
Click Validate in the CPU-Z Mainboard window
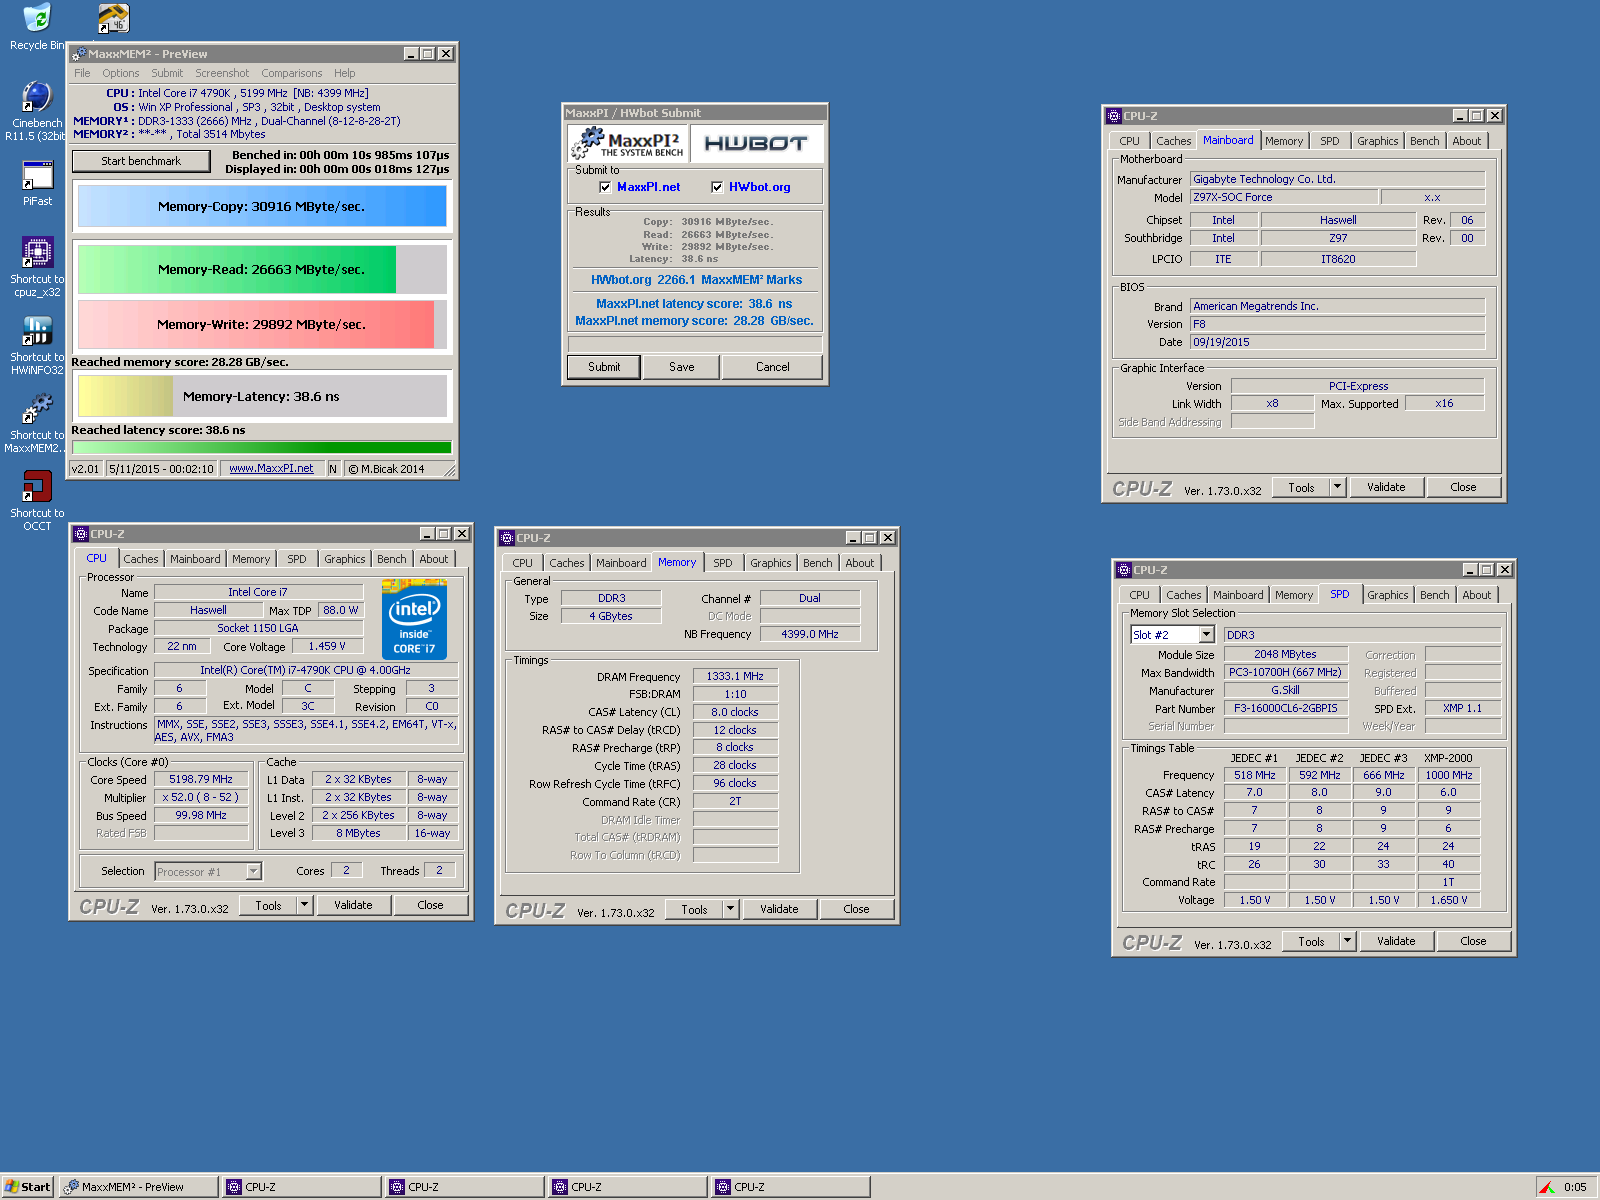(x=1386, y=487)
